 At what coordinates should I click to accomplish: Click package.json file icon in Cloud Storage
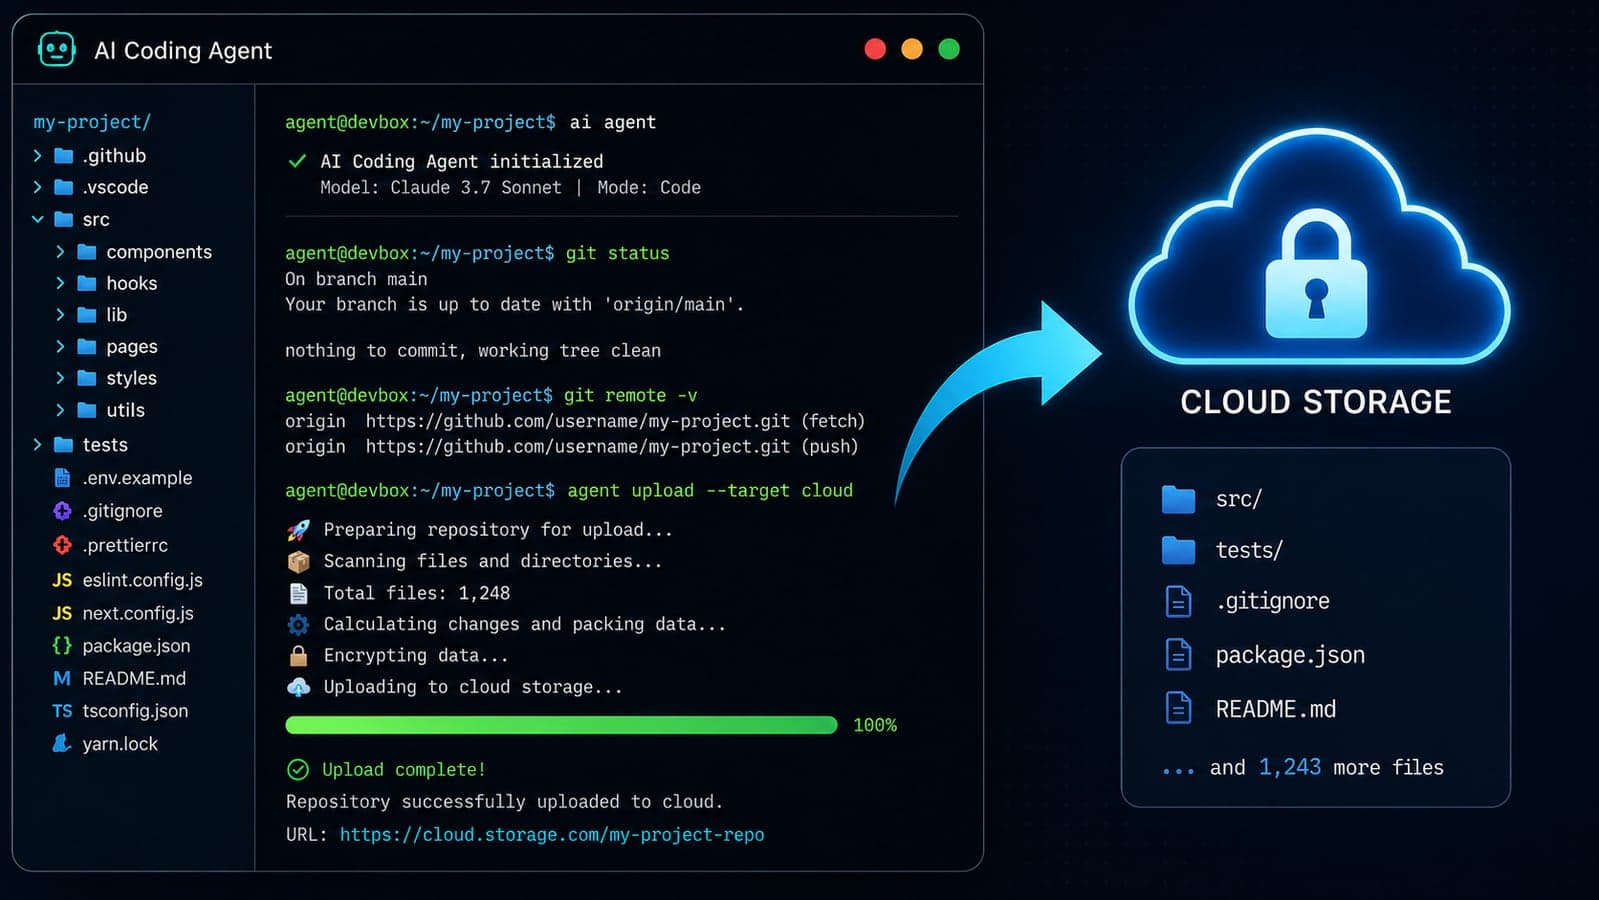(1179, 655)
